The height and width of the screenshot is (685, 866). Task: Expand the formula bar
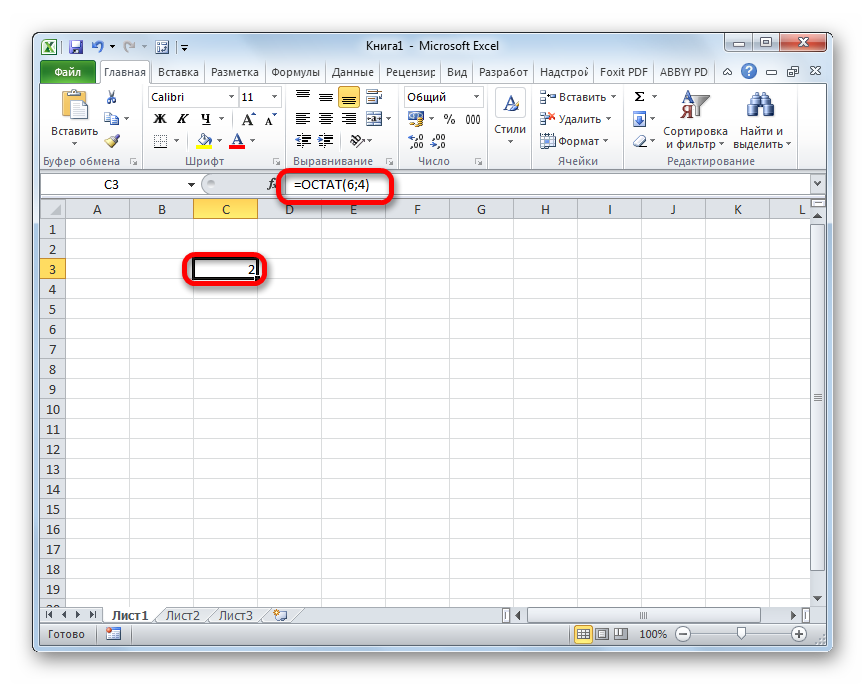[818, 184]
